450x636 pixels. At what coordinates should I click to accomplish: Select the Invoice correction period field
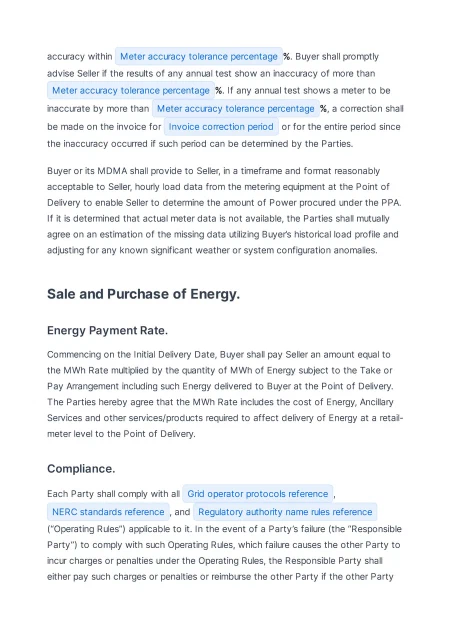(221, 127)
